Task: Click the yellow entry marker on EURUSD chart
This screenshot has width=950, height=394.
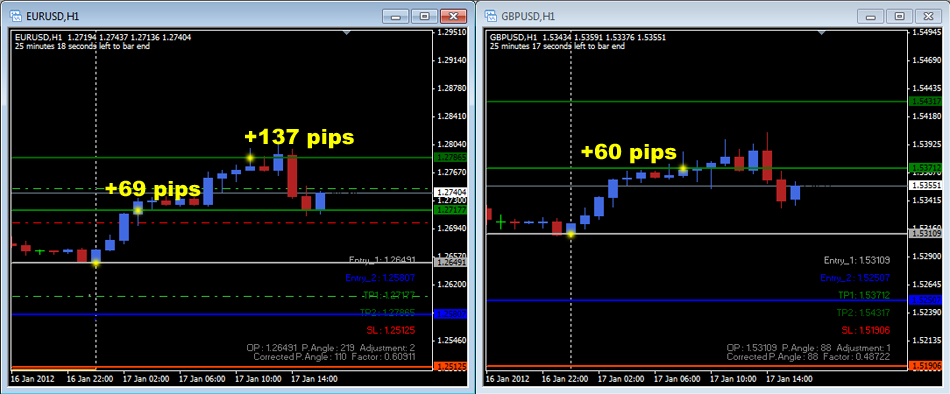Action: coord(96,263)
